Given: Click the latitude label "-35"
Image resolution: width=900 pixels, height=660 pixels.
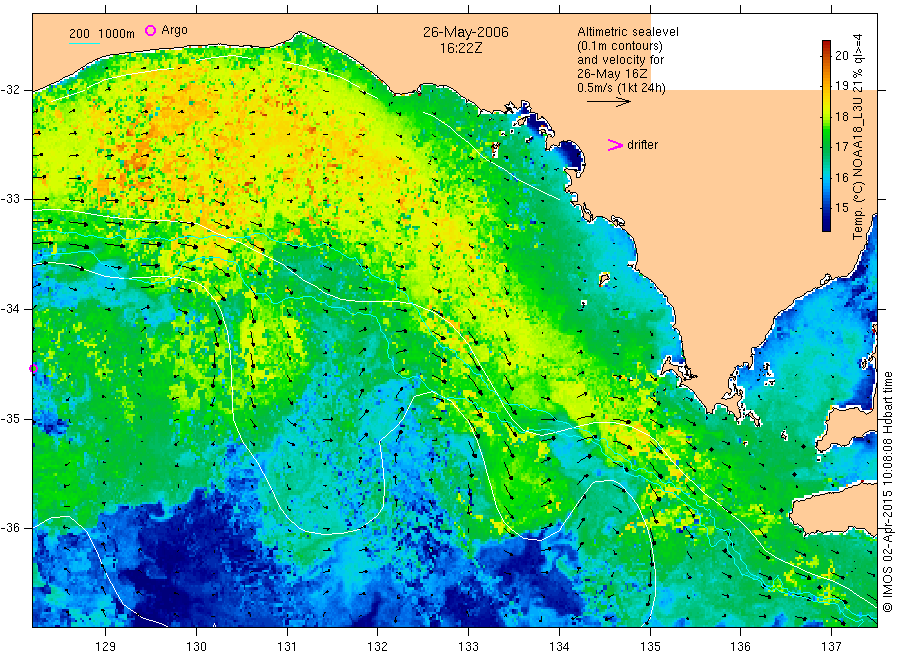Looking at the screenshot, I should coord(10,418).
